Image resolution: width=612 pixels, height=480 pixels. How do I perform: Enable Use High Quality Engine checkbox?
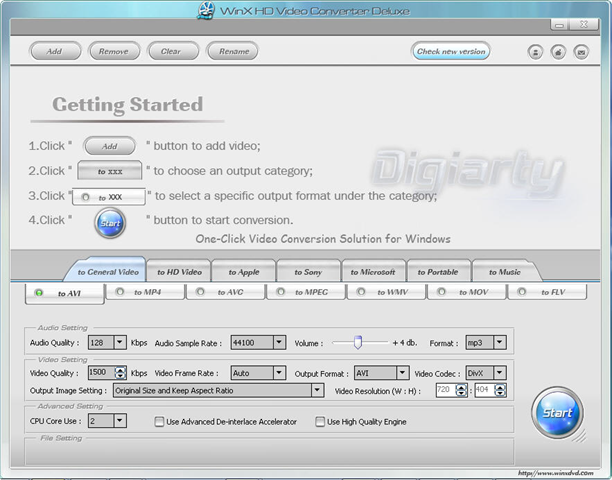tap(320, 422)
